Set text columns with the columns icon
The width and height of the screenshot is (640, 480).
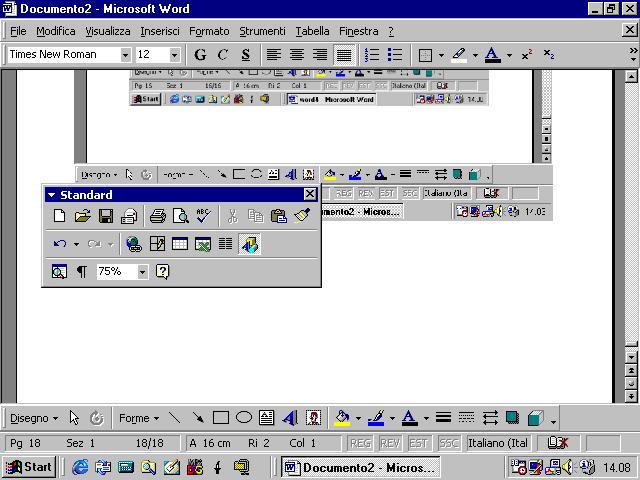pyautogui.click(x=225, y=244)
